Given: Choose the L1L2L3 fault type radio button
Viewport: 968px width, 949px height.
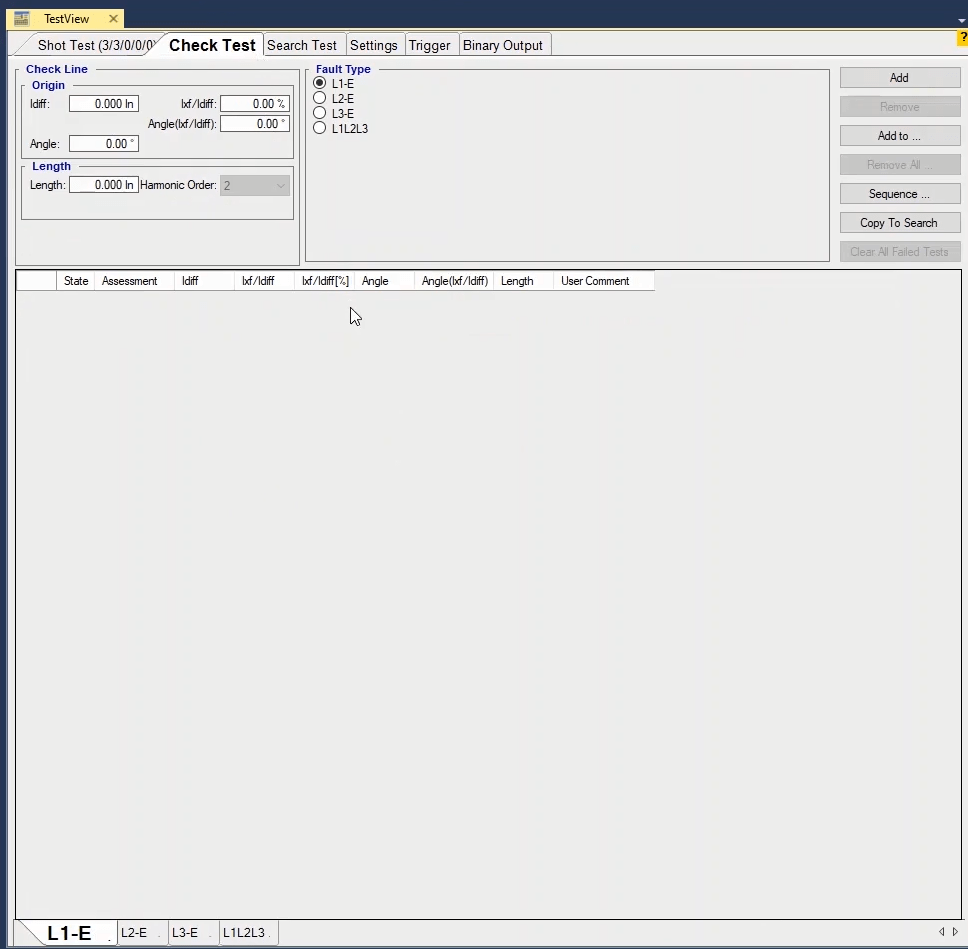Looking at the screenshot, I should pyautogui.click(x=320, y=128).
